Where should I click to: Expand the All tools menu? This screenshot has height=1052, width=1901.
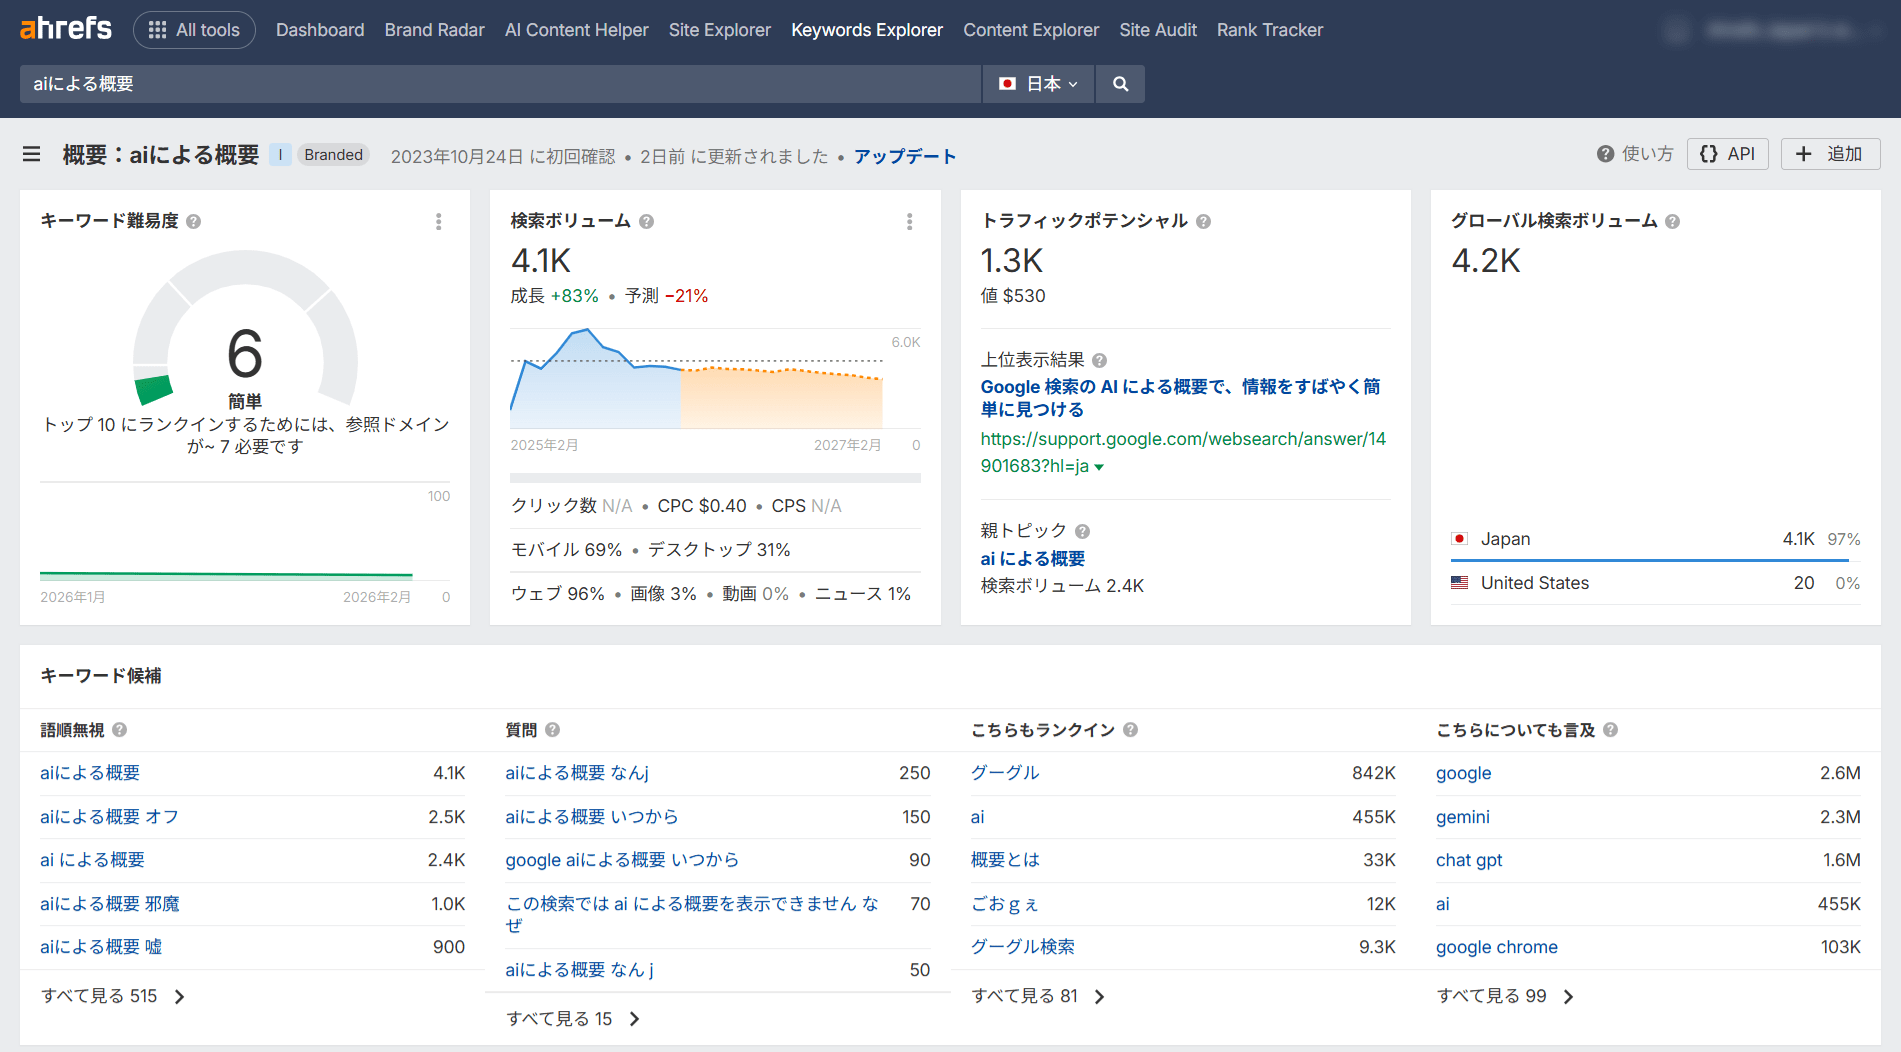tap(194, 30)
